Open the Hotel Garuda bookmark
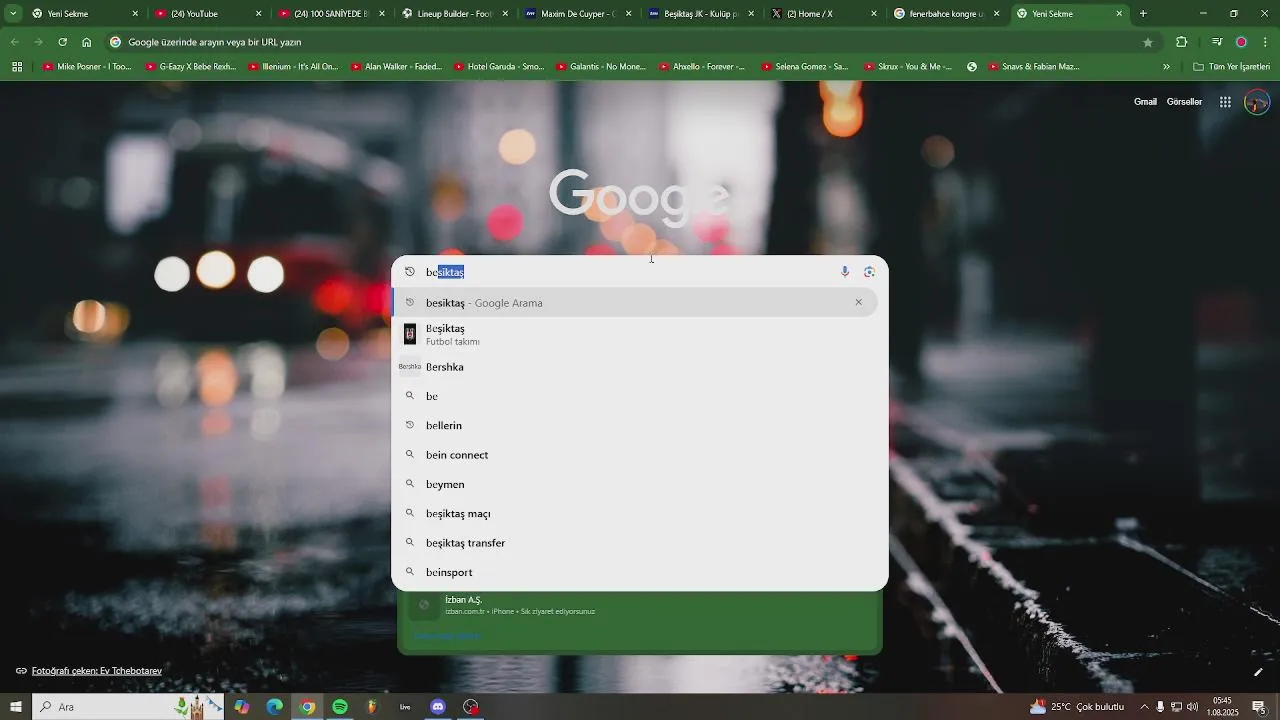Viewport: 1280px width, 720px height. coord(499,67)
